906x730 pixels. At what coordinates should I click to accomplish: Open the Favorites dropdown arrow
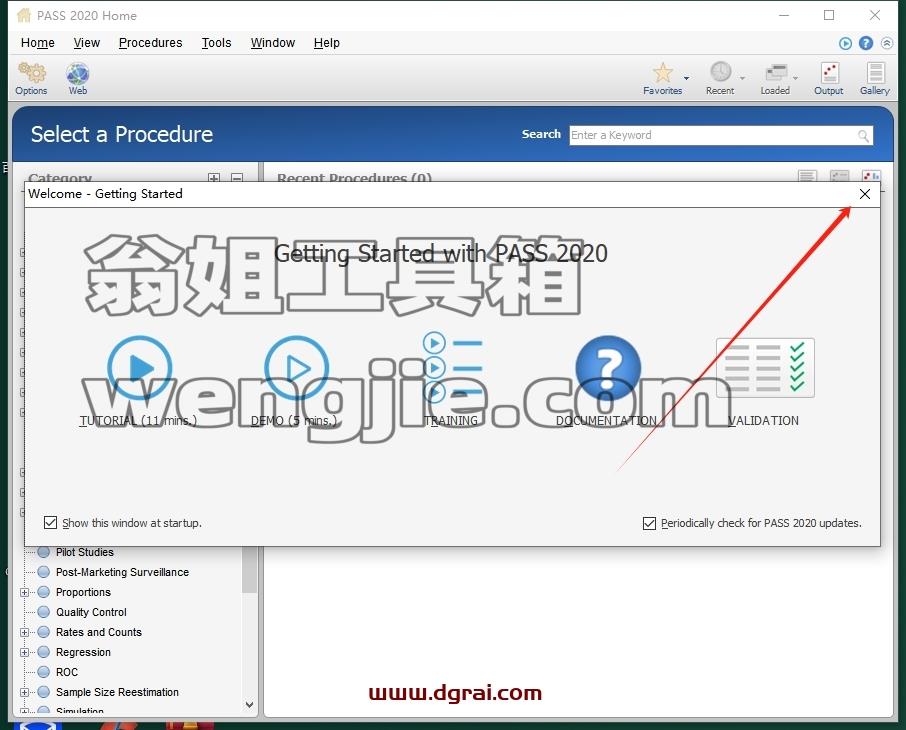click(686, 77)
